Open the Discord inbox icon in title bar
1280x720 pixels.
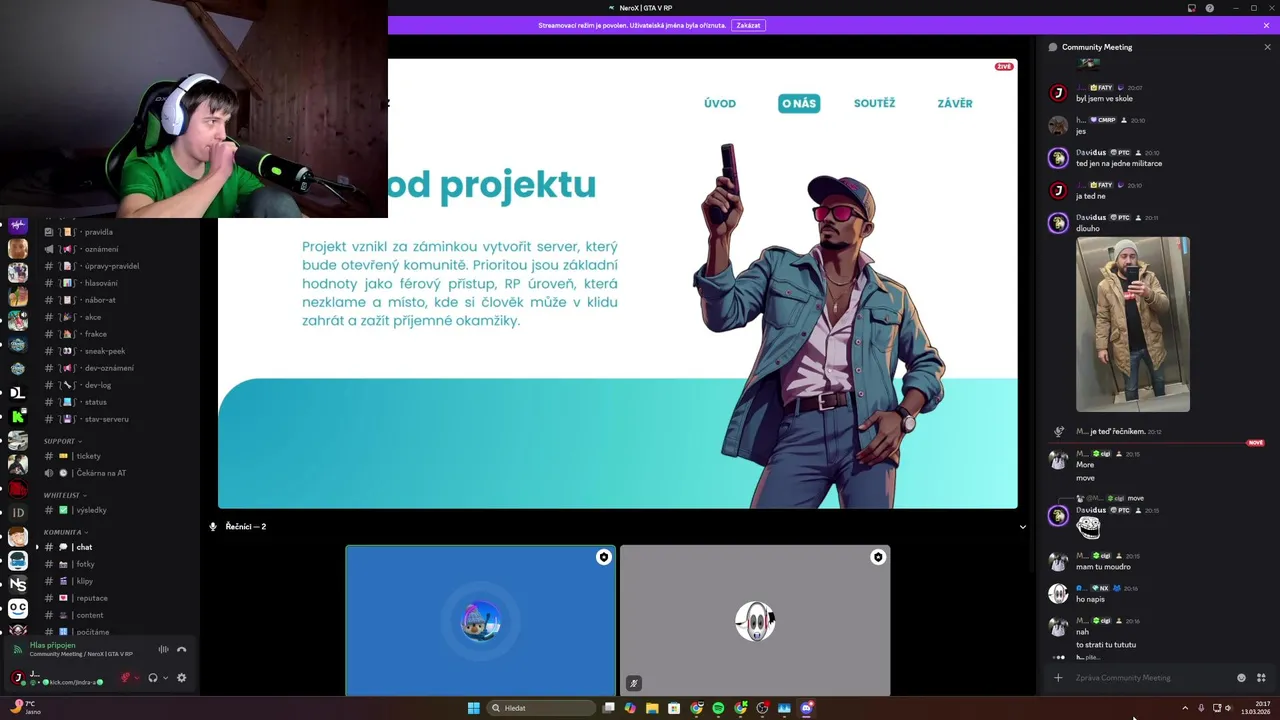click(x=1192, y=8)
